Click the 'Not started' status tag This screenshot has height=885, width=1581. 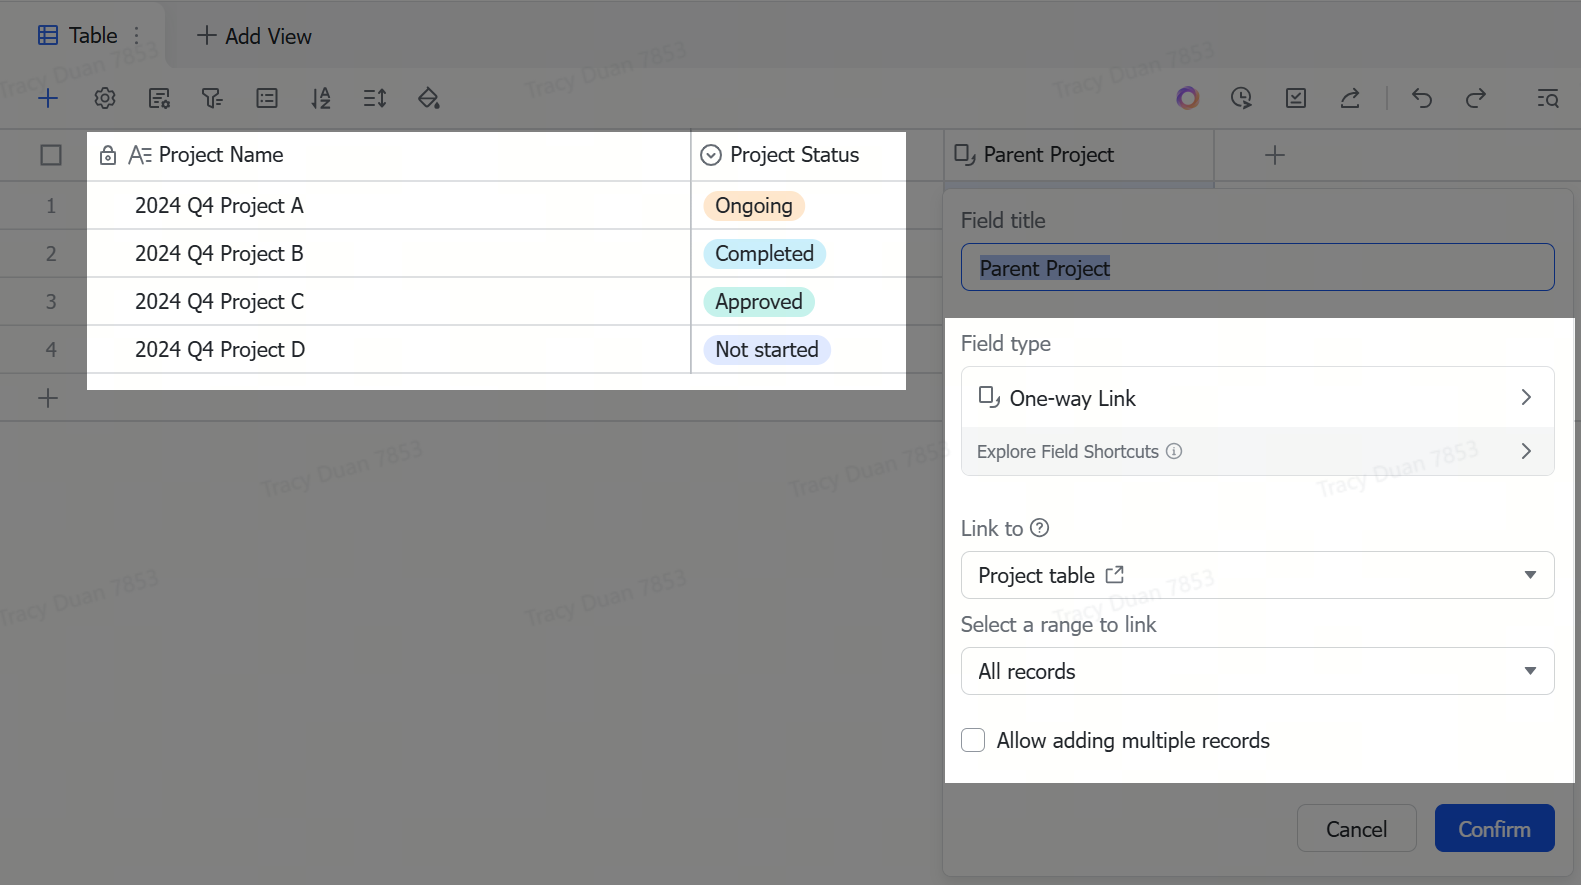767,350
